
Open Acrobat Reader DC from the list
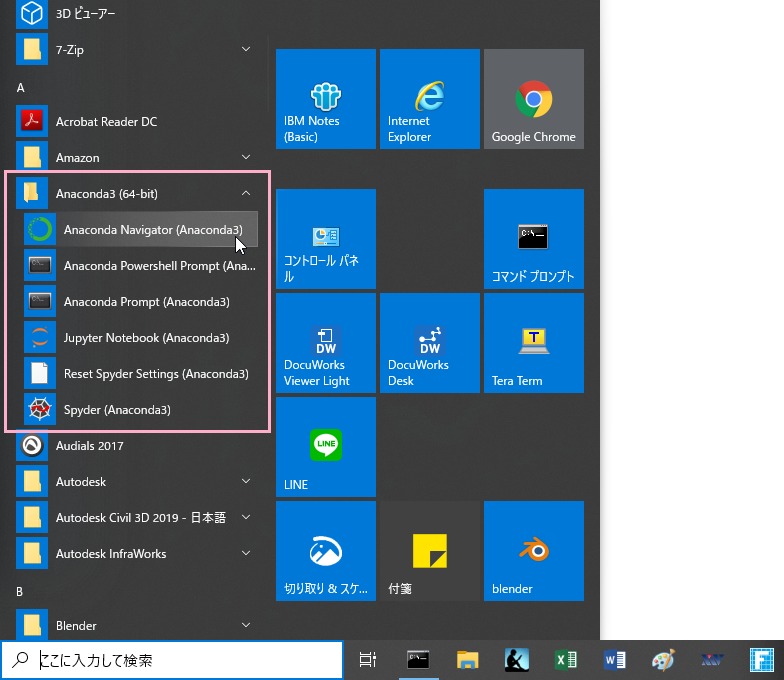(x=137, y=122)
